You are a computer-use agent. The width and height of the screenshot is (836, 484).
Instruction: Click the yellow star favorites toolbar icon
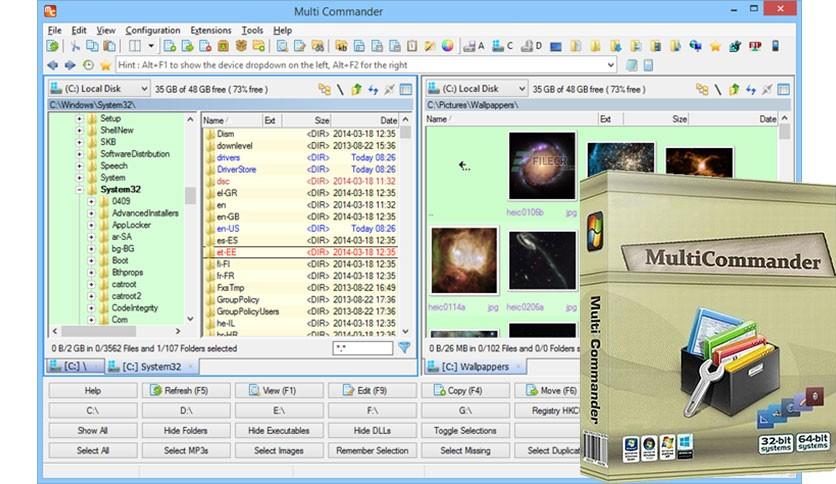[715, 46]
